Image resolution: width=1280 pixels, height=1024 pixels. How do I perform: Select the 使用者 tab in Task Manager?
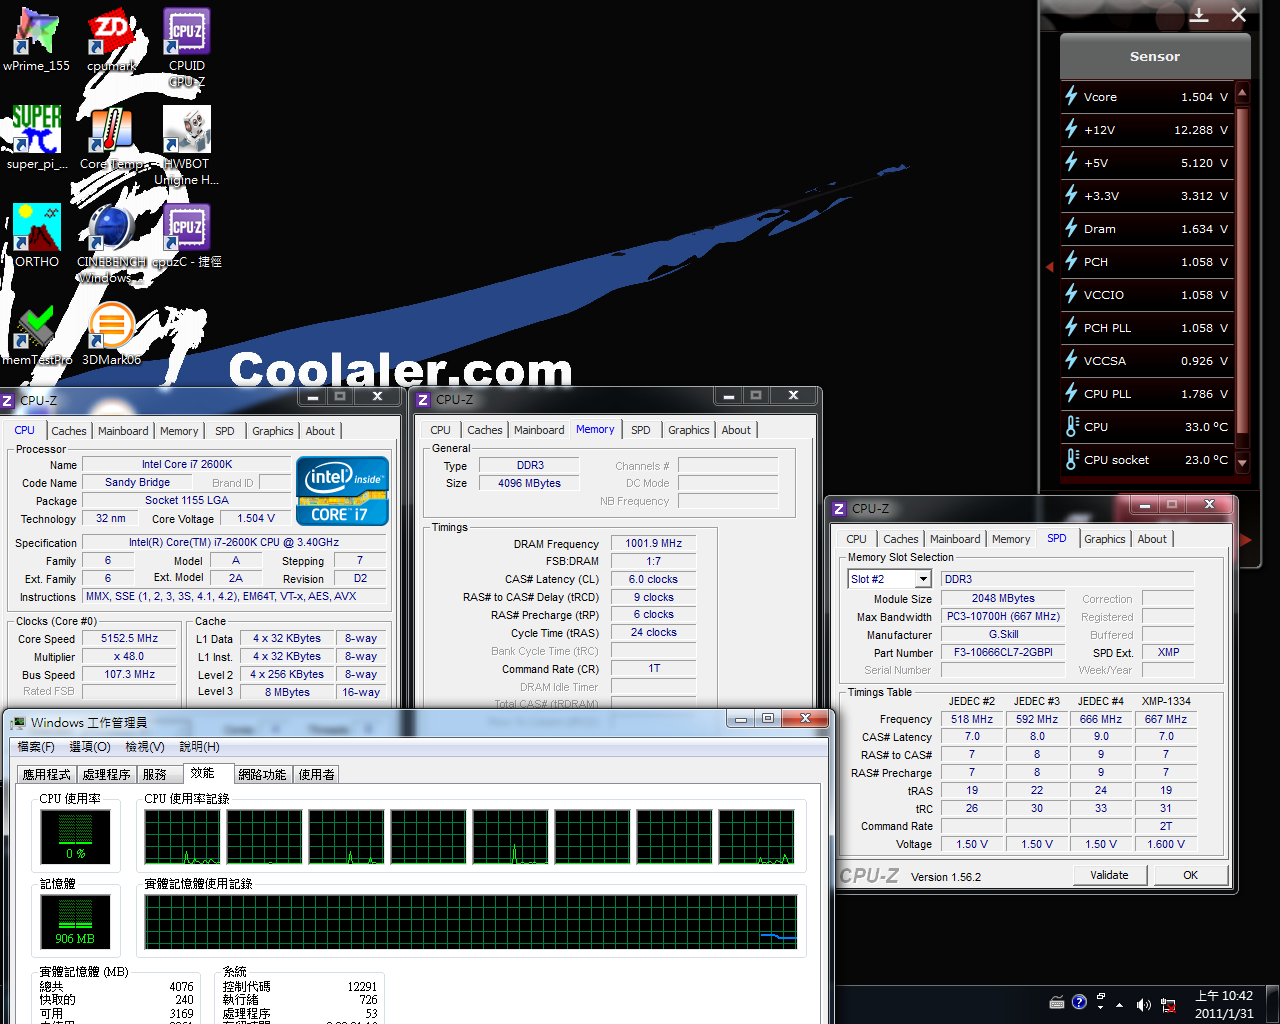pos(316,774)
